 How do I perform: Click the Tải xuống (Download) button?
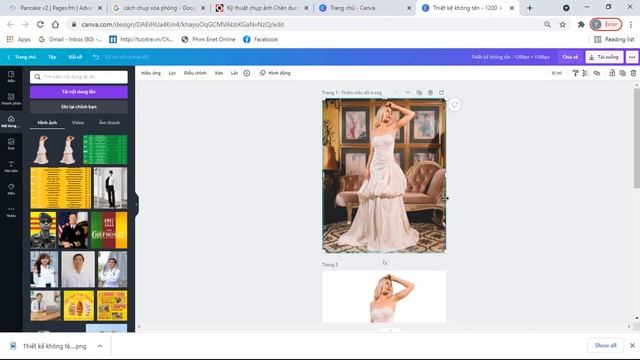[604, 57]
